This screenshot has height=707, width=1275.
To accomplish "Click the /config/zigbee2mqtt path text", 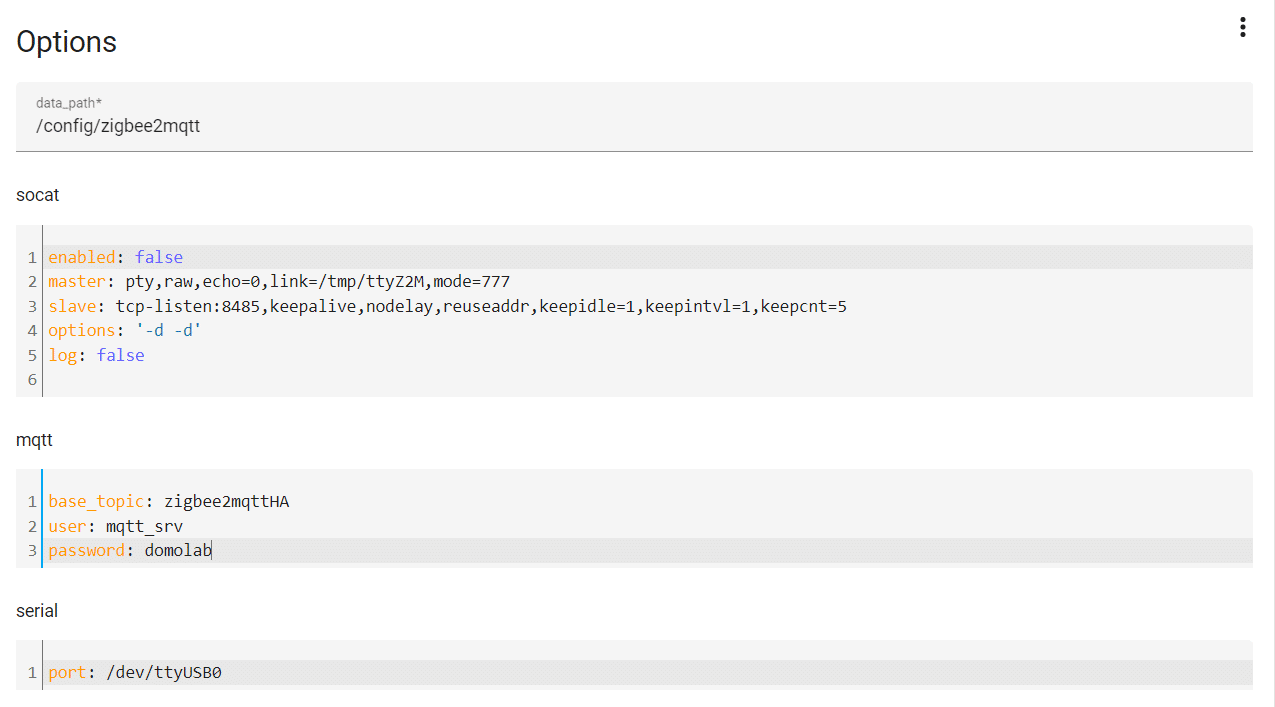I will tap(118, 126).
